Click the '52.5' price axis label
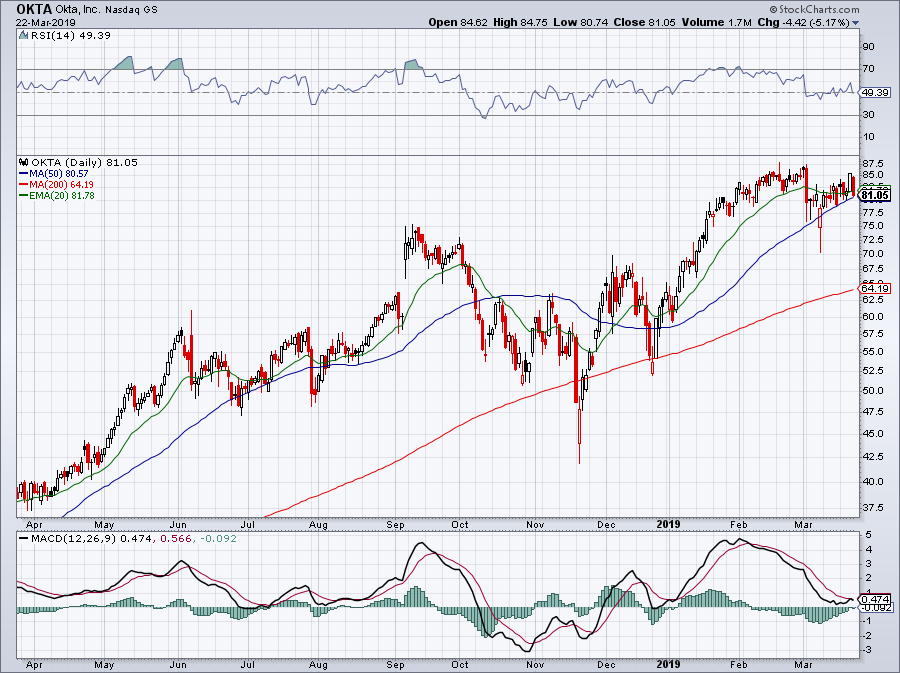 click(x=872, y=370)
